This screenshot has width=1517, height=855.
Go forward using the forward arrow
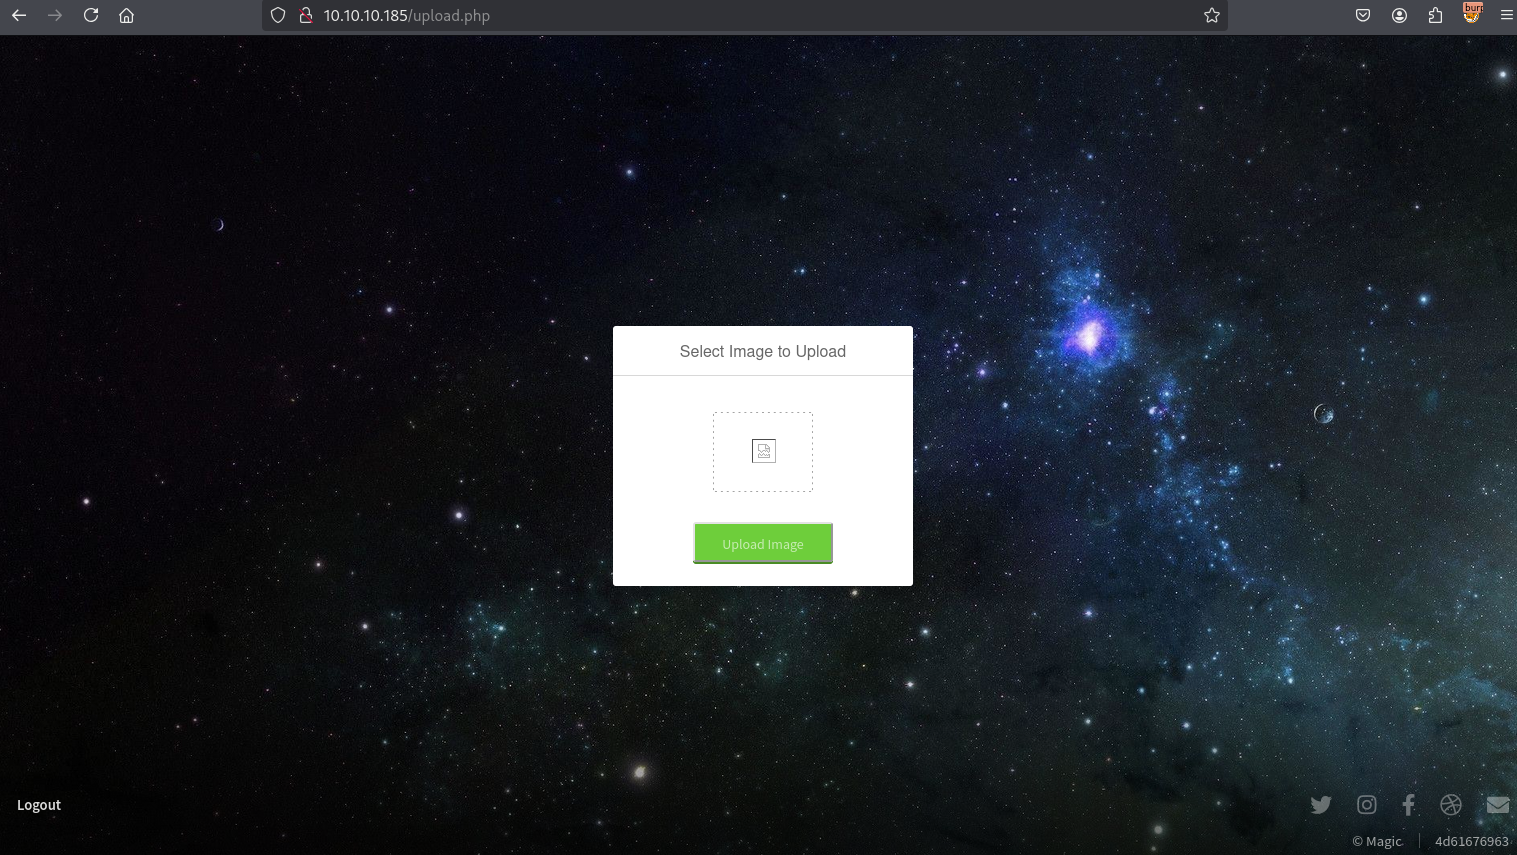(x=55, y=15)
